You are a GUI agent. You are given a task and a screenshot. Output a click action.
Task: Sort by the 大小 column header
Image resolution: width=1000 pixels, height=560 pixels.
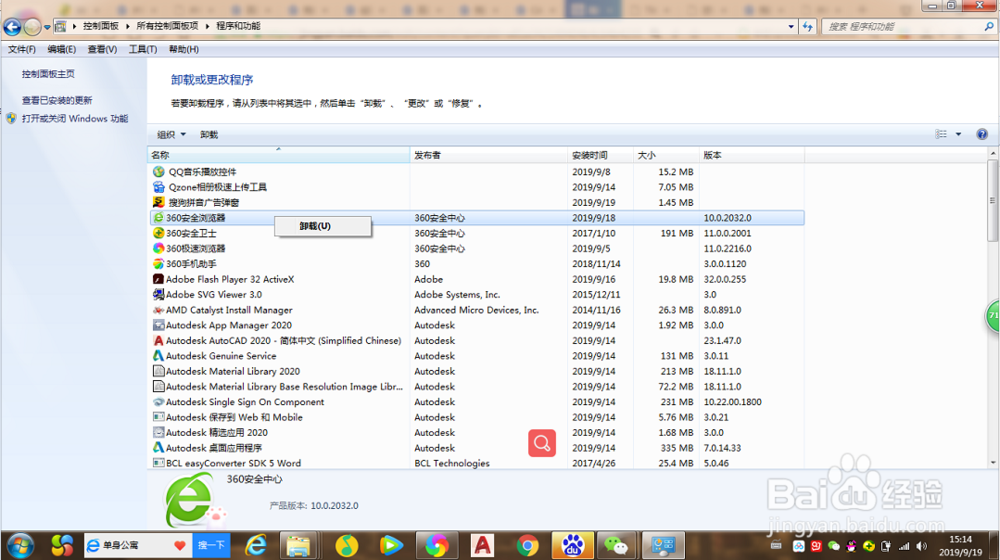[x=666, y=155]
